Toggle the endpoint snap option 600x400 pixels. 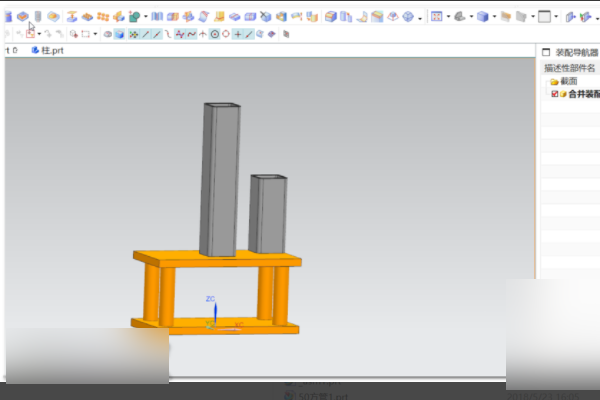point(145,34)
